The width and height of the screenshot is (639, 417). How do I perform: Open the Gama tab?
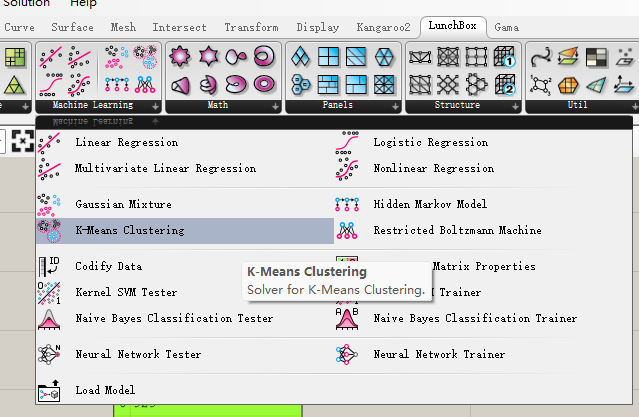tap(507, 27)
